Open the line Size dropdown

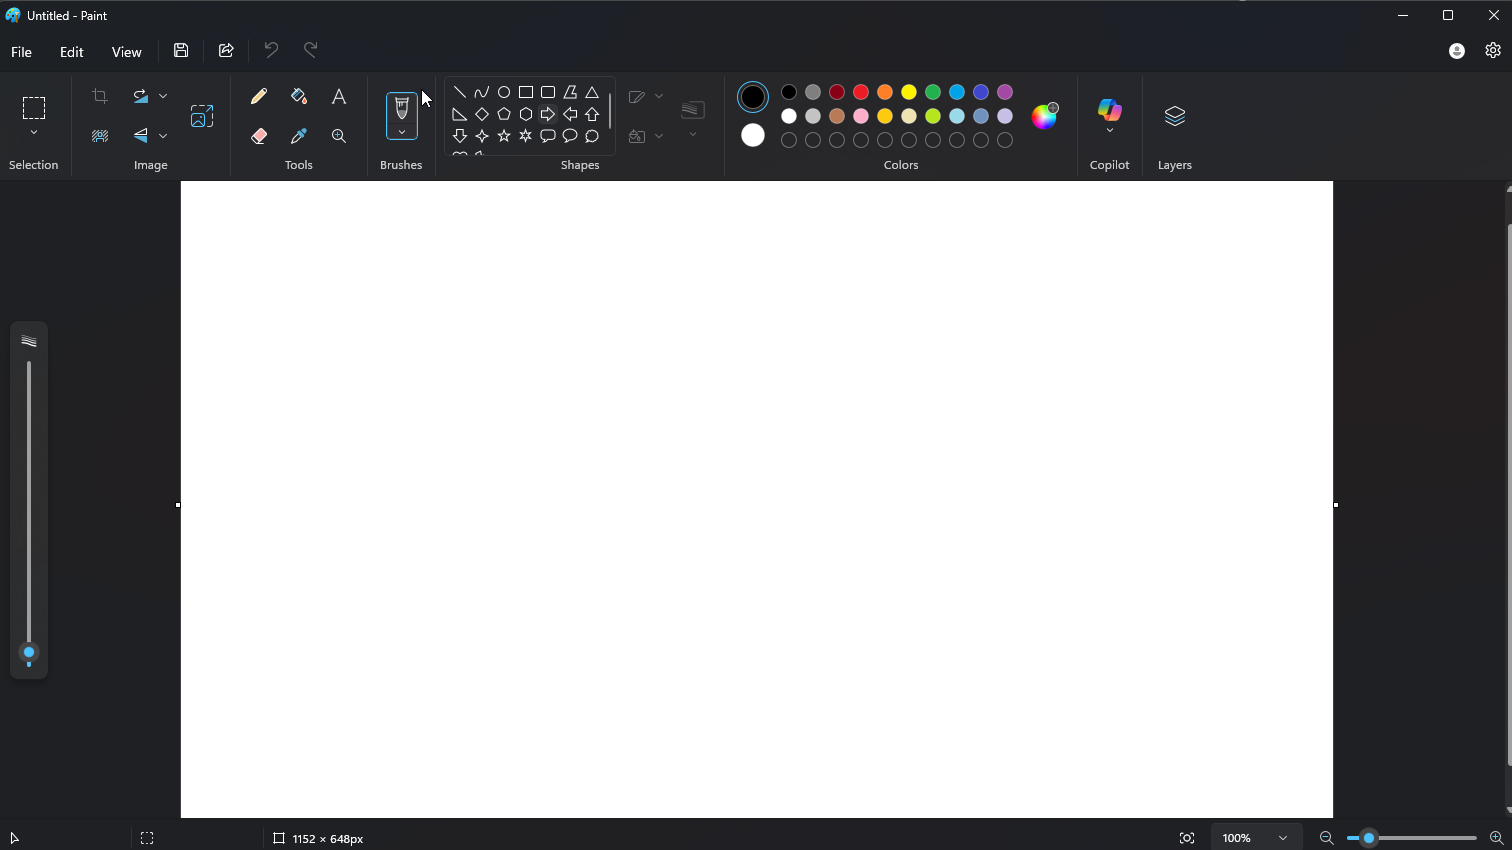(693, 118)
